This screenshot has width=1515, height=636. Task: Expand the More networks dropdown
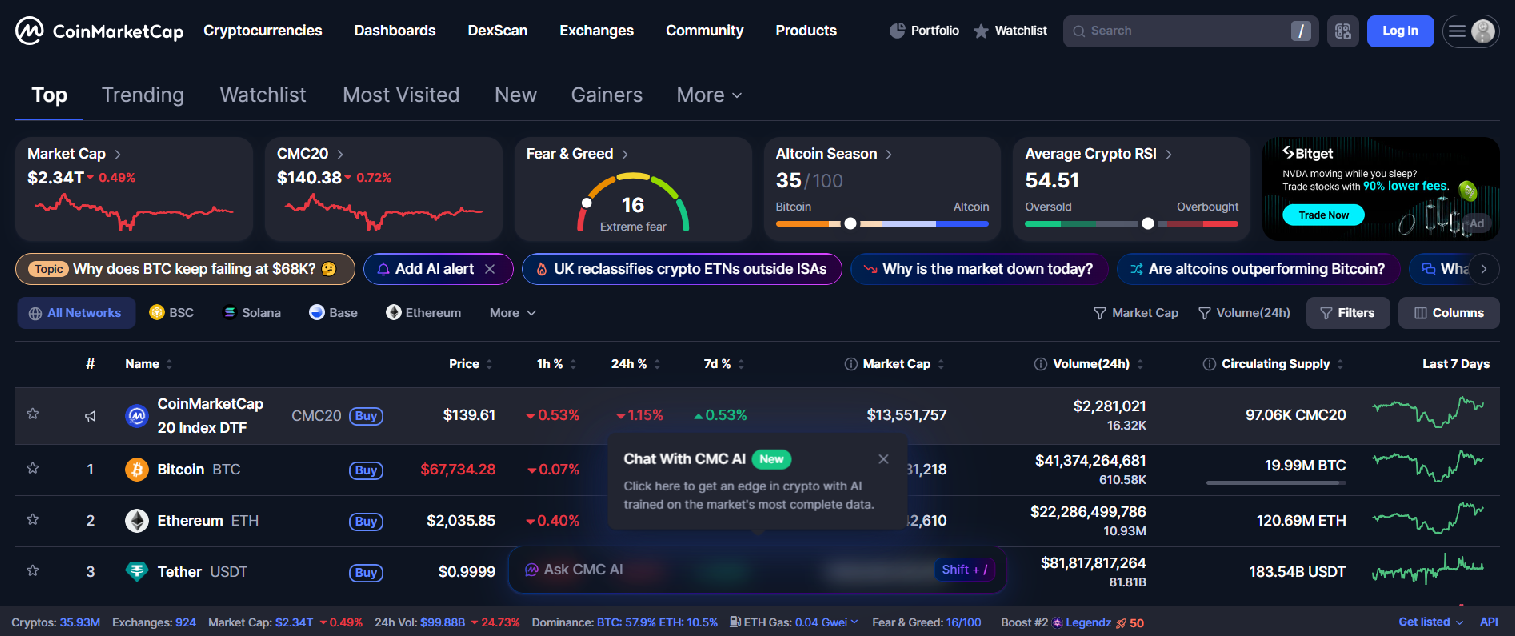[513, 313]
